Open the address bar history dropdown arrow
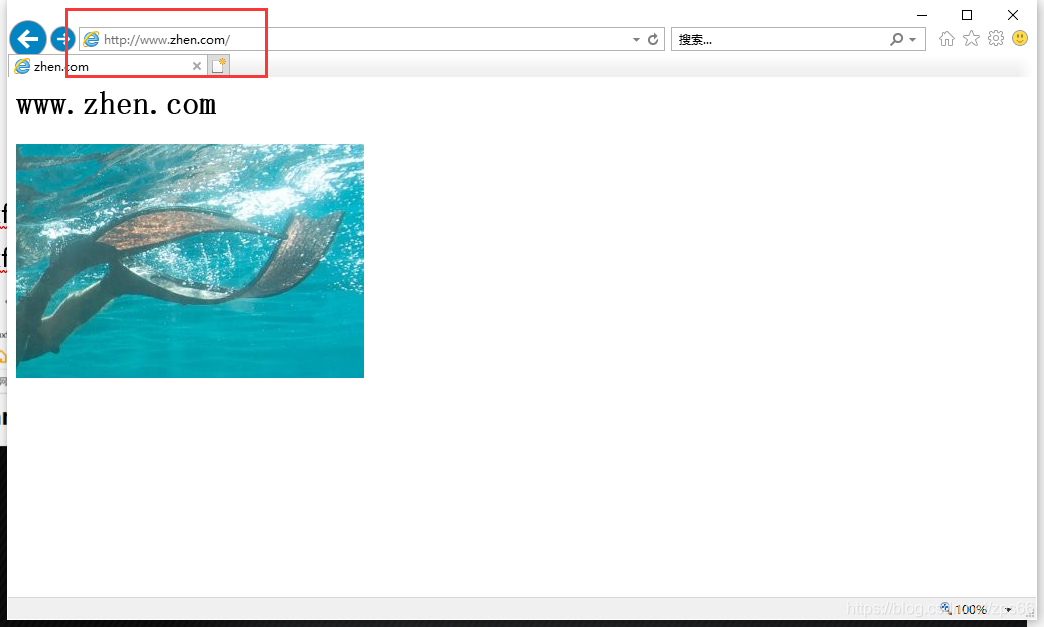The height and width of the screenshot is (627, 1044). point(636,40)
